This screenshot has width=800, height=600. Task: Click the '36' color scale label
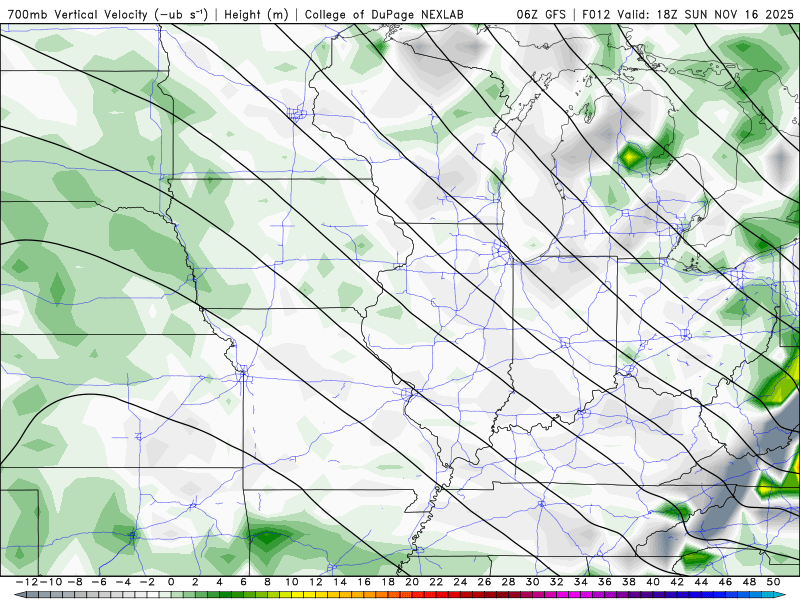605,582
